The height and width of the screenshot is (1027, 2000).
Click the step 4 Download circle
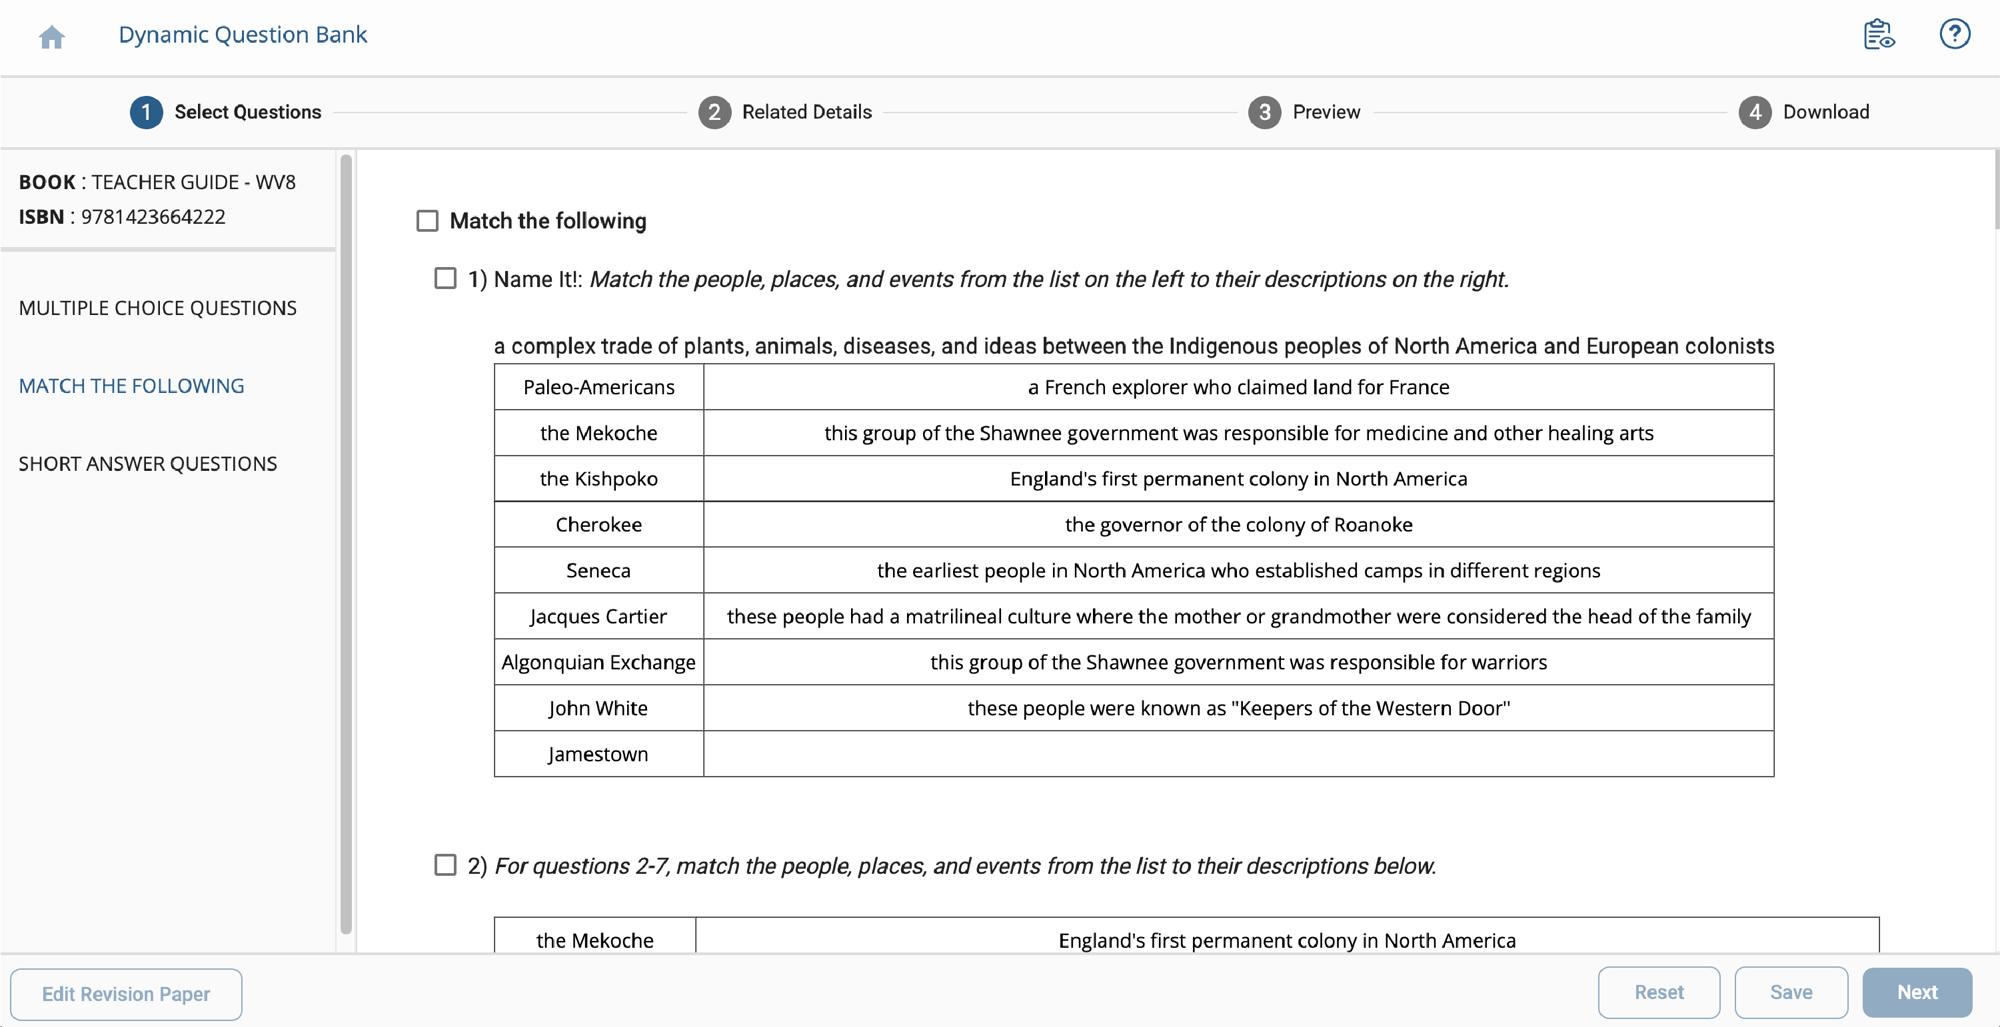(x=1755, y=112)
